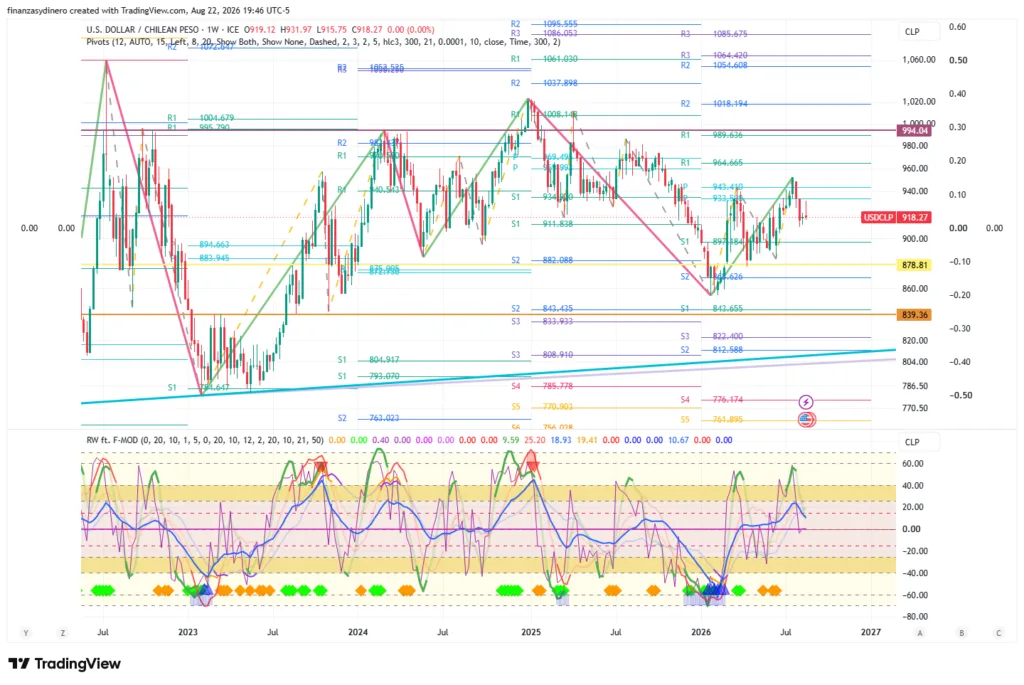Click the R1 989.636 pivot label

pyautogui.click(x=712, y=135)
